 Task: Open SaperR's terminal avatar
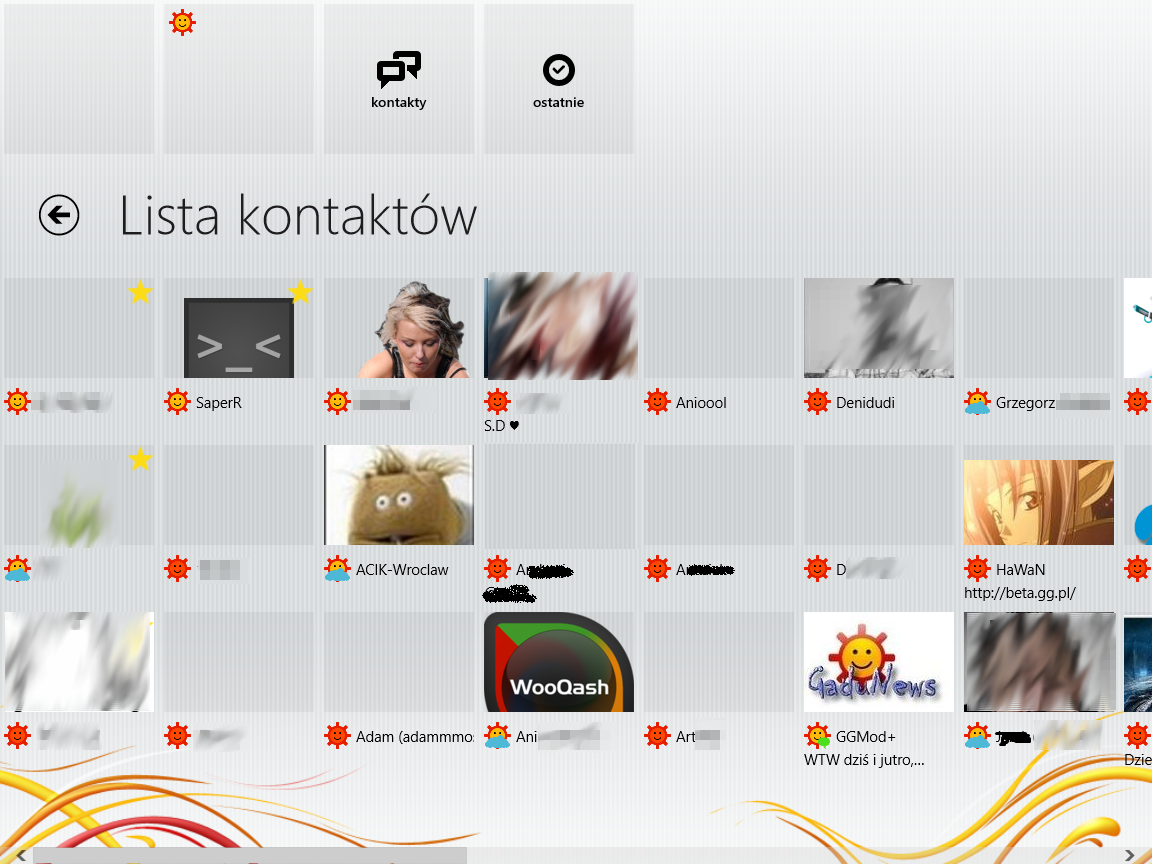point(239,338)
